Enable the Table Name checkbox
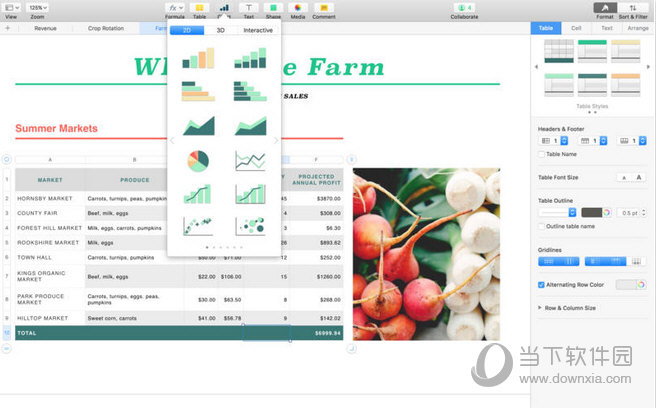The height and width of the screenshot is (408, 656). pyautogui.click(x=541, y=154)
